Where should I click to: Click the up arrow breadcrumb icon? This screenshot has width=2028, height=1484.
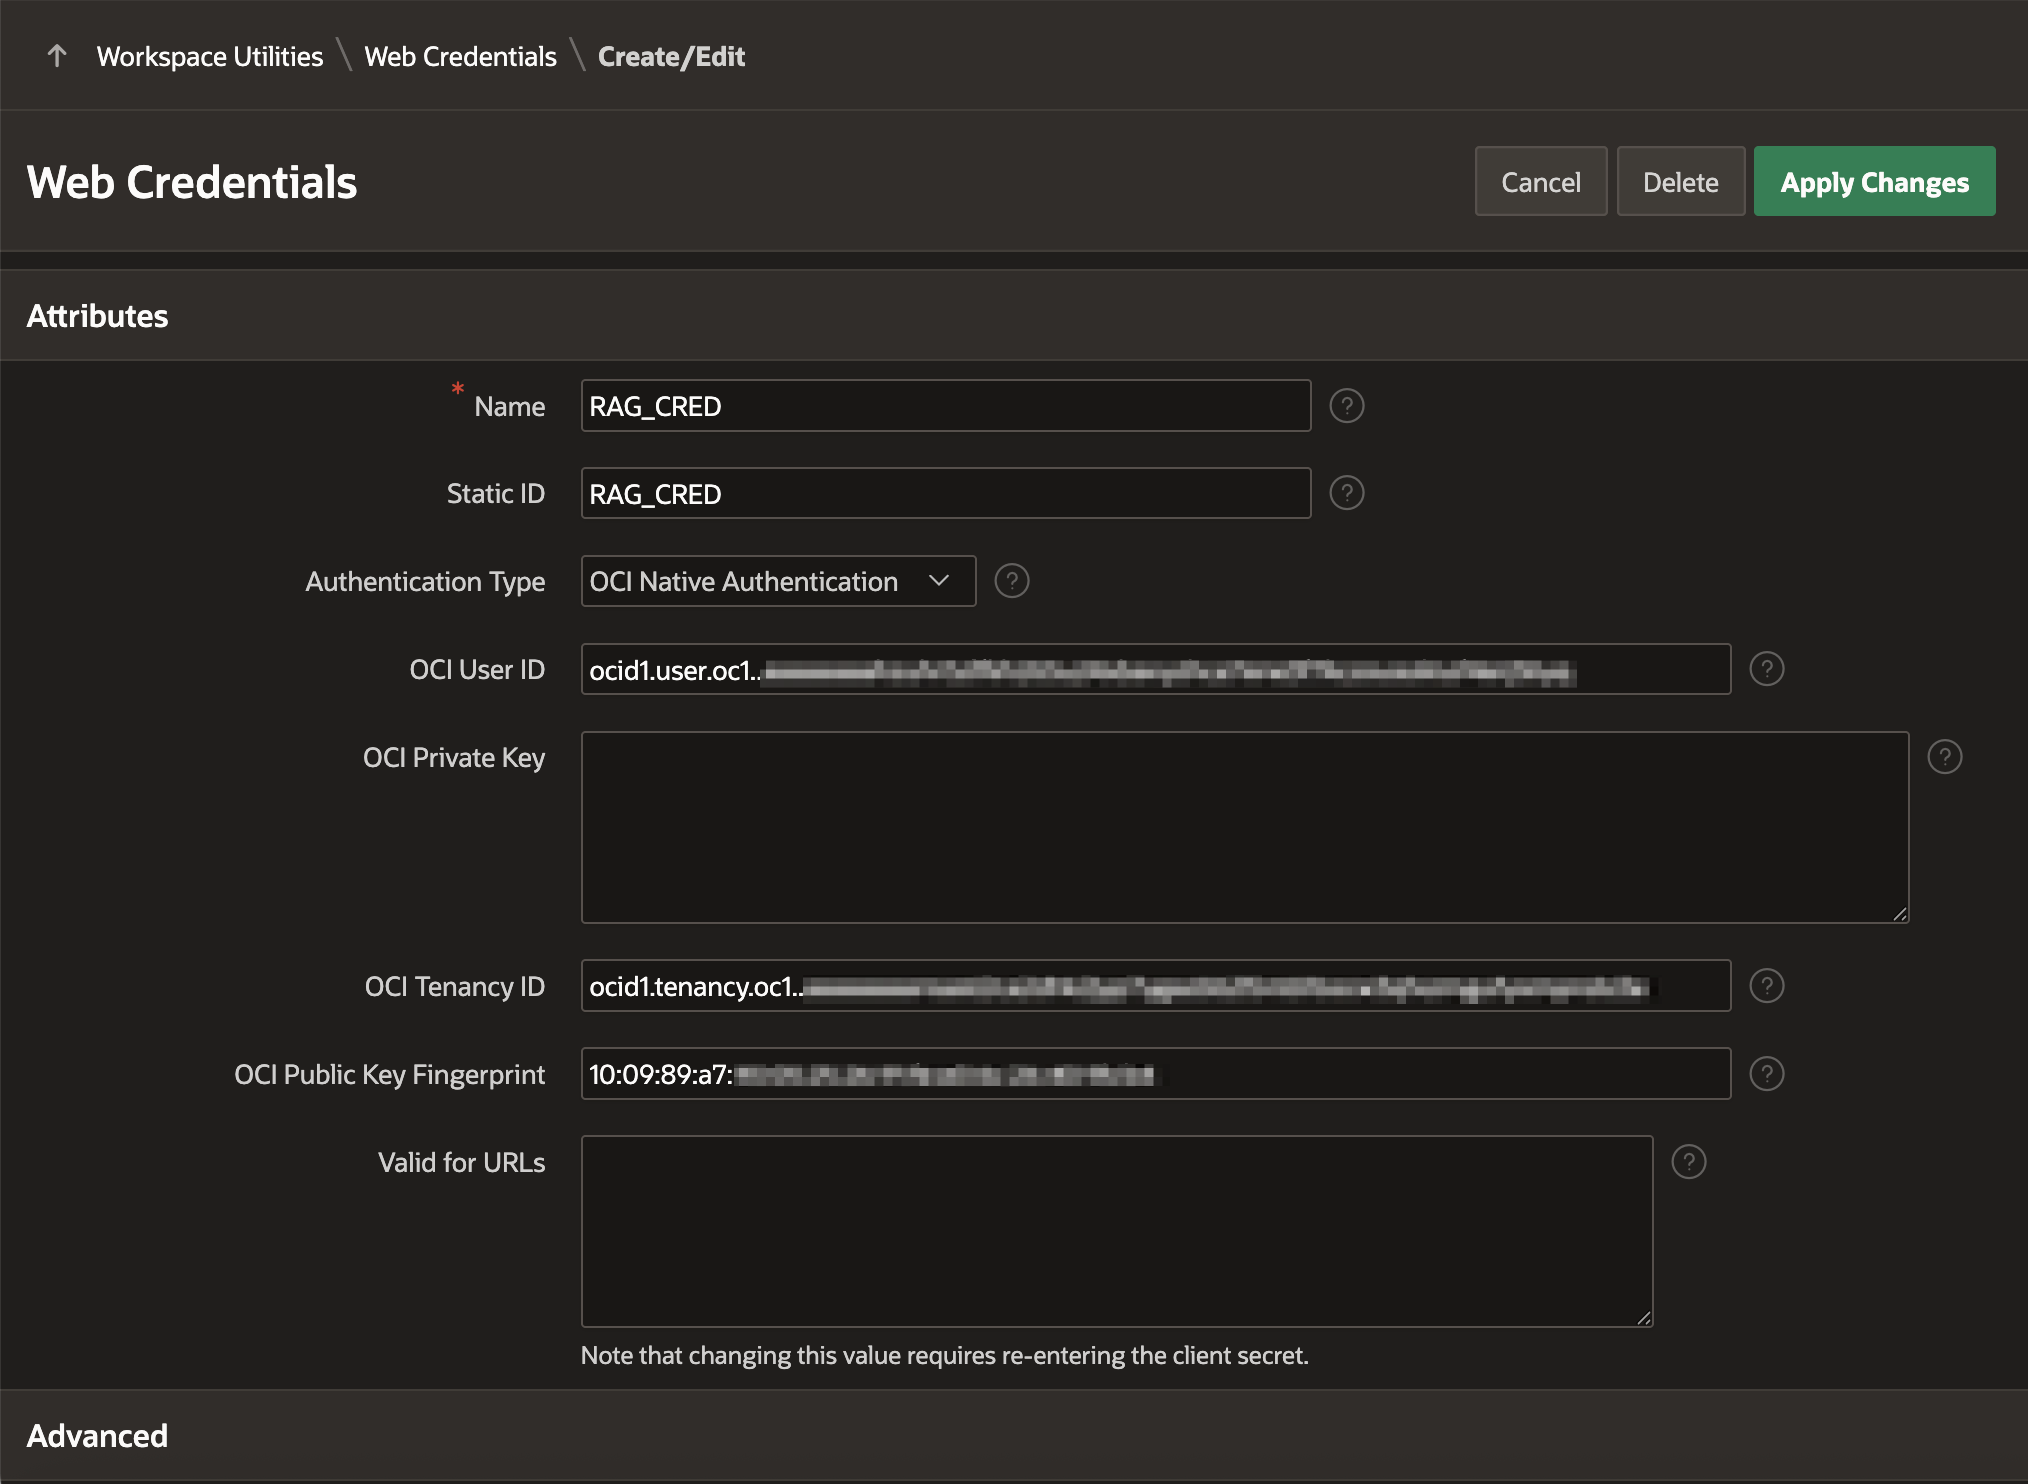pos(57,56)
